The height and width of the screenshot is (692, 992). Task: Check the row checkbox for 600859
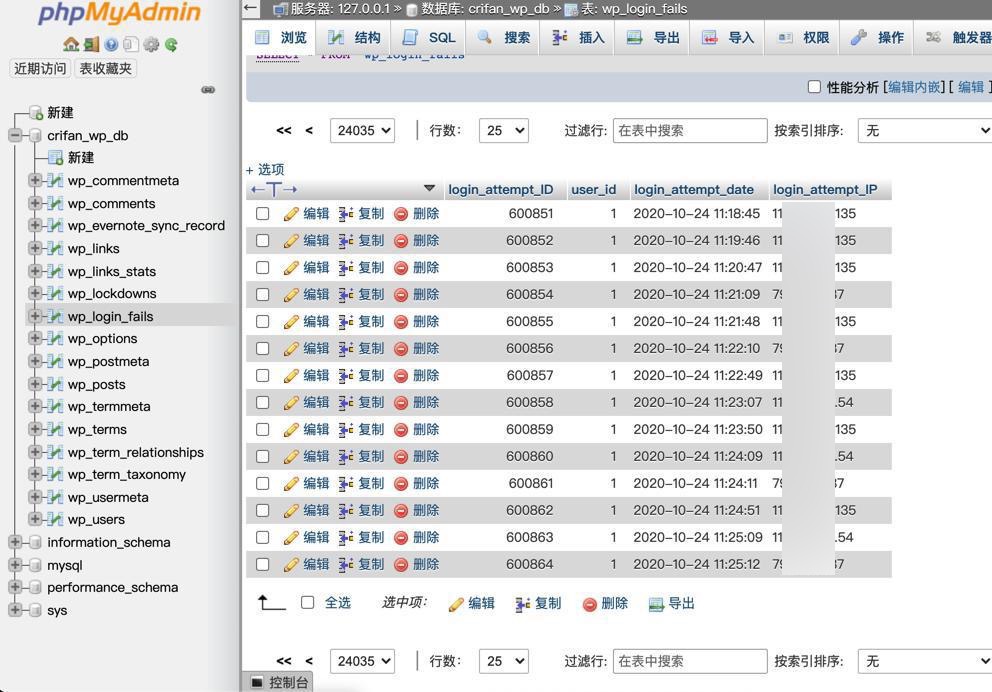coord(263,429)
